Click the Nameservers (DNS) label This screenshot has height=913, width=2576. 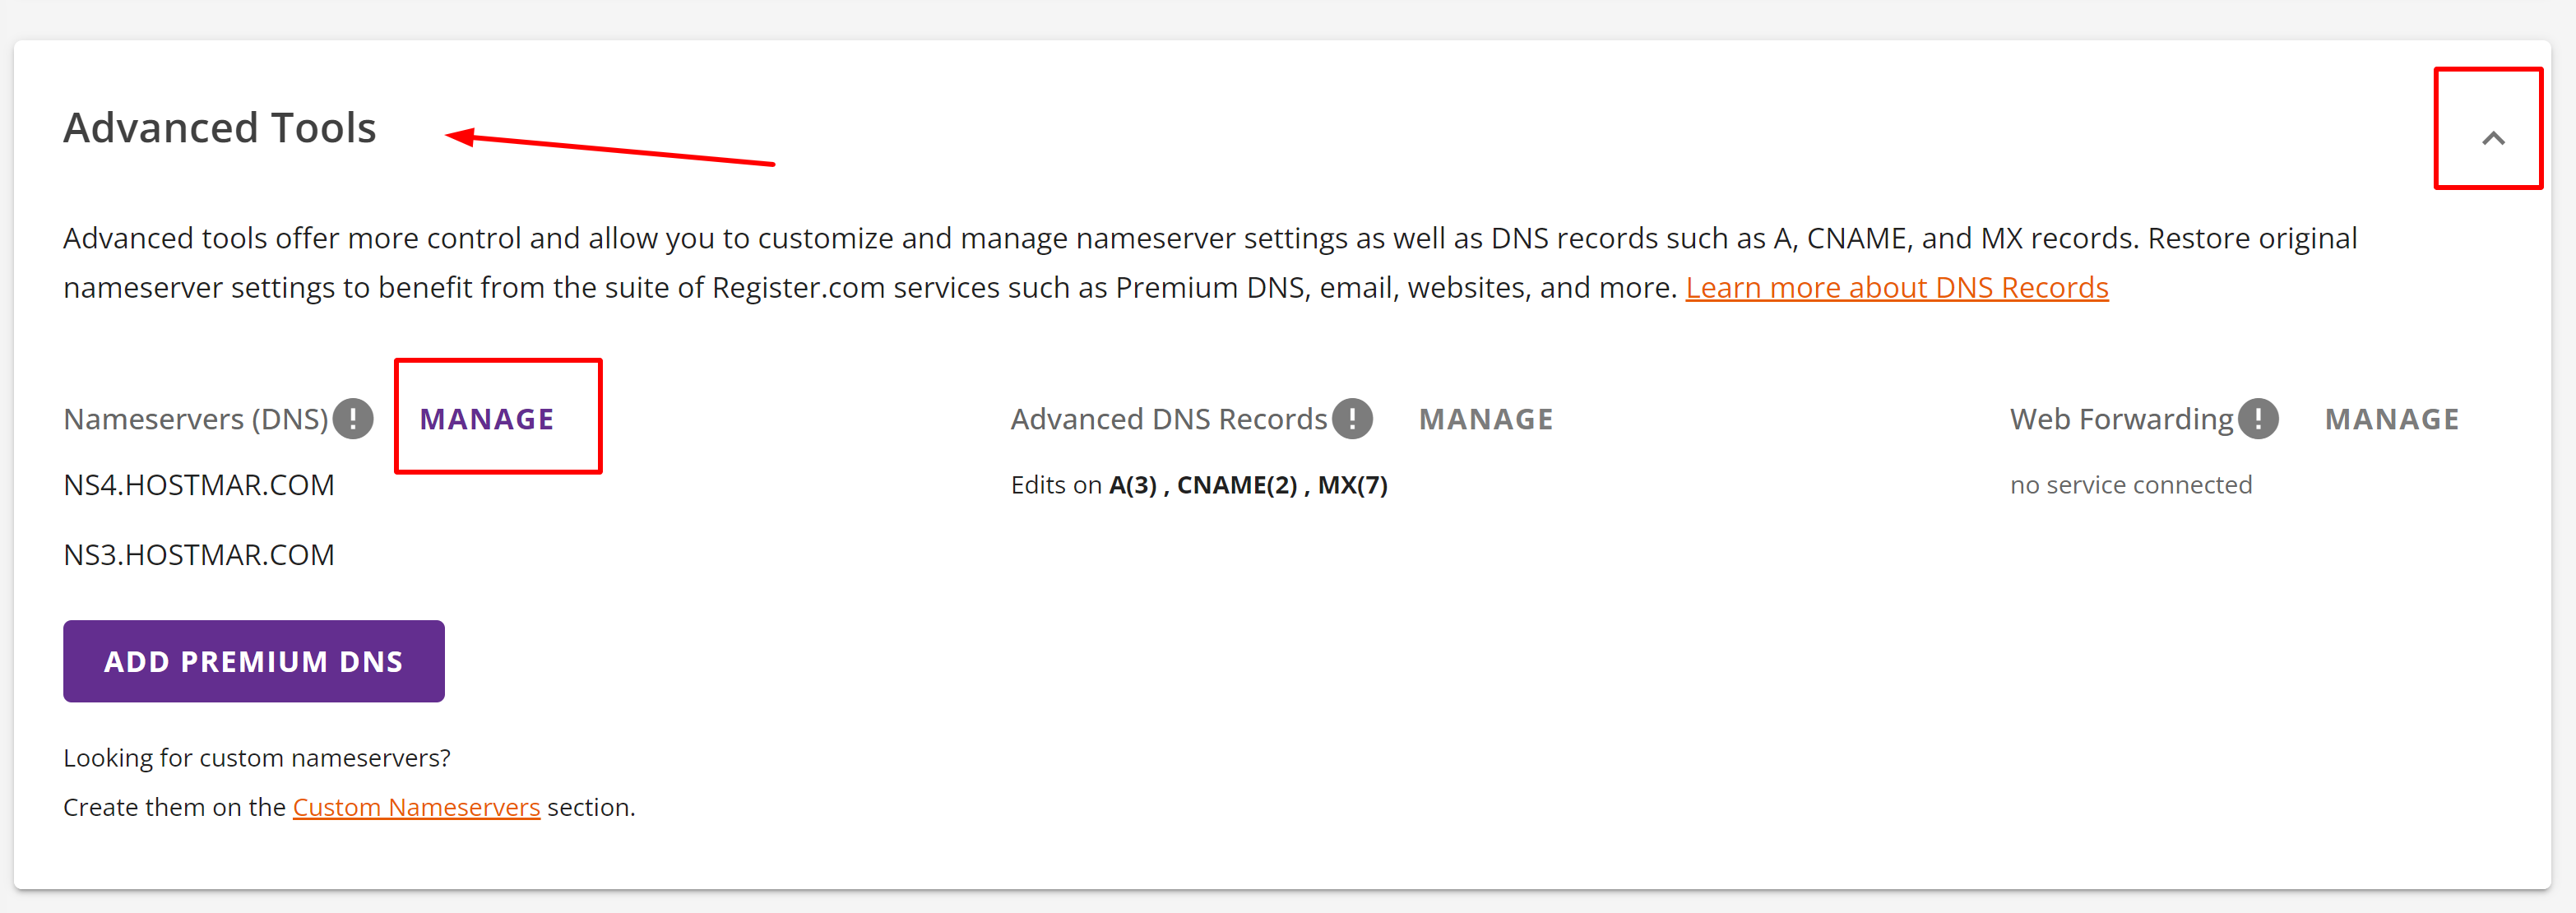click(x=196, y=419)
